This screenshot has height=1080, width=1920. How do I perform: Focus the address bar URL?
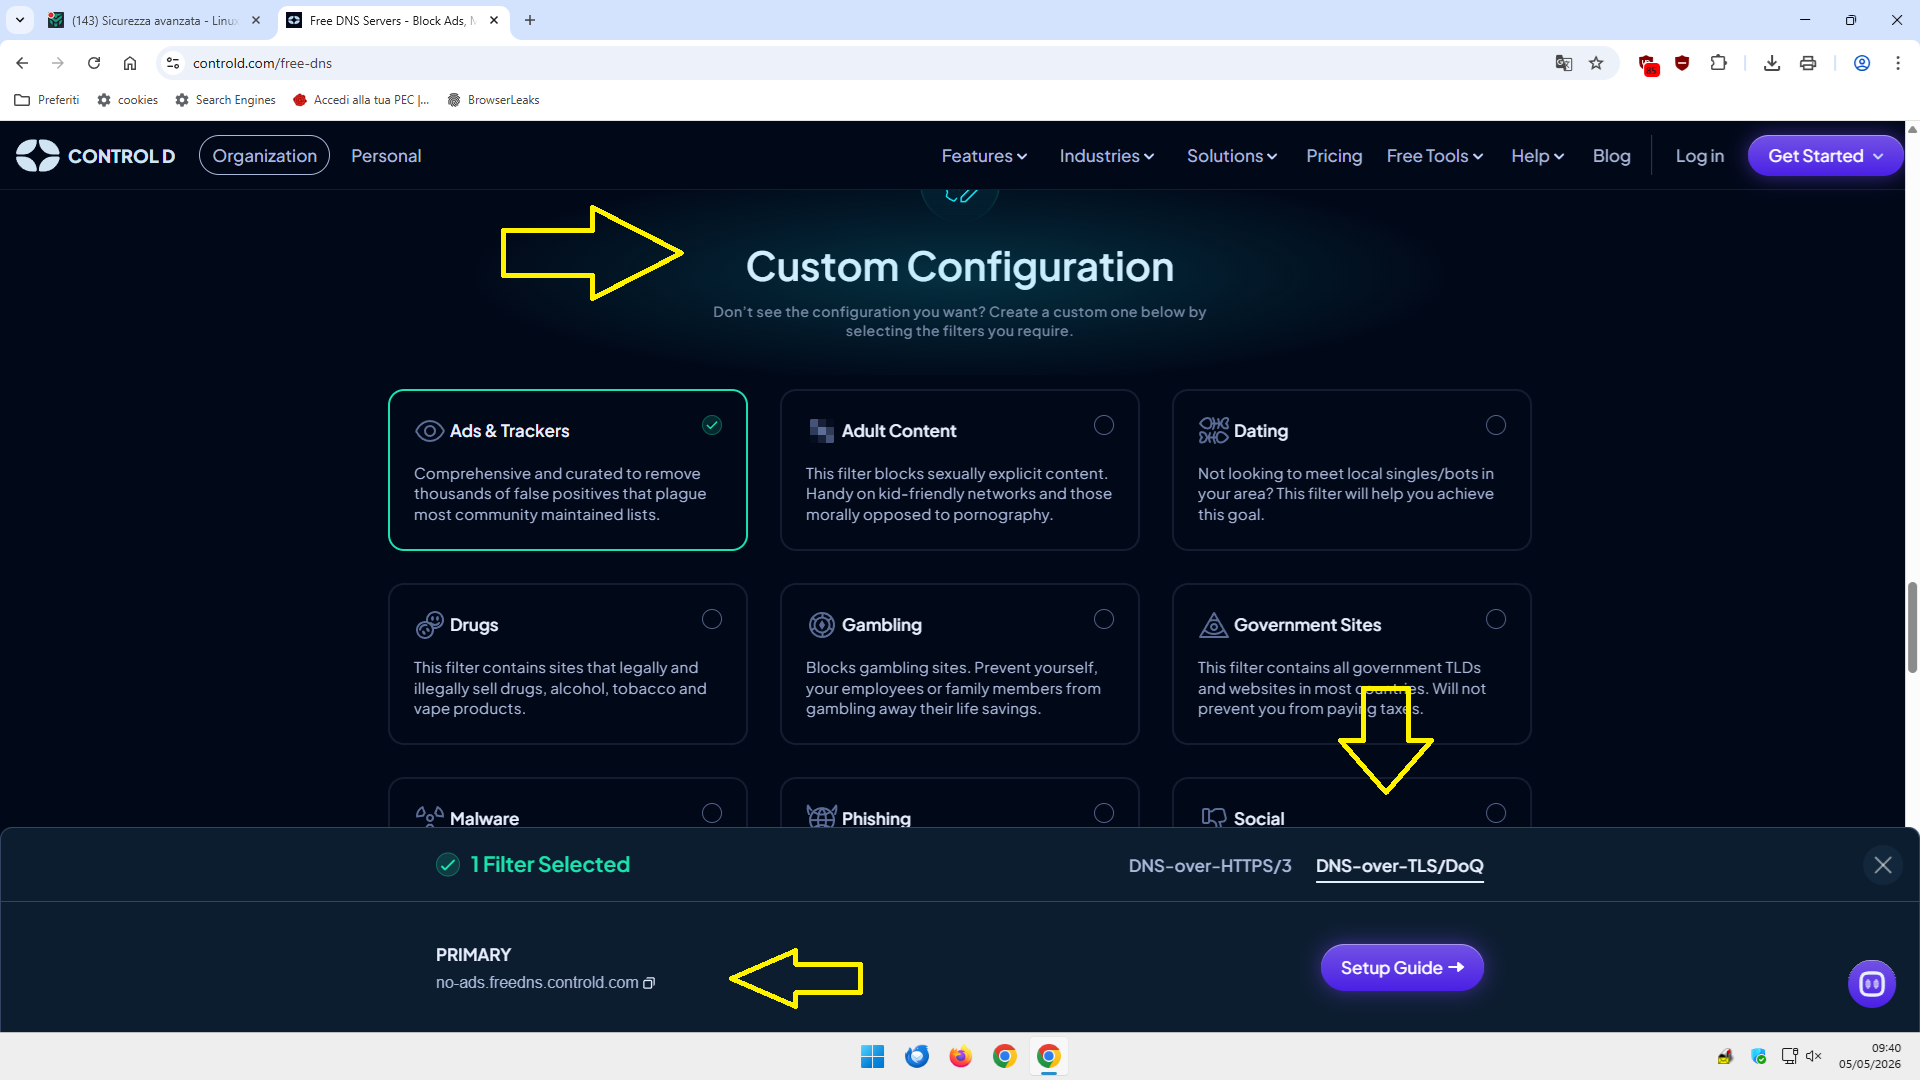(x=262, y=63)
